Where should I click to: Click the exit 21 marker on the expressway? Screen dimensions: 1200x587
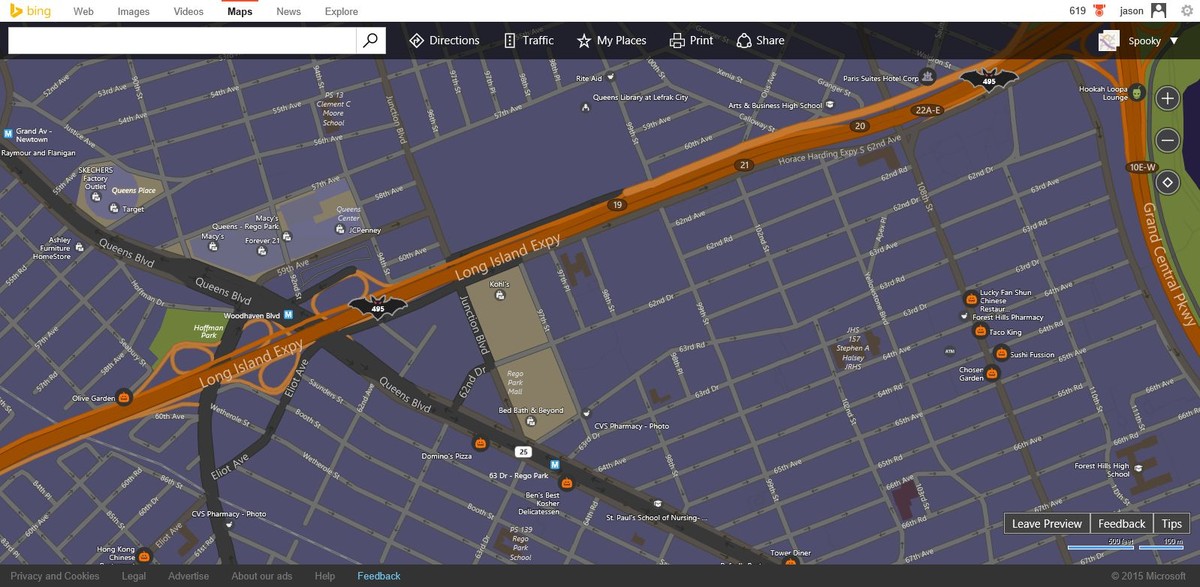(x=743, y=165)
